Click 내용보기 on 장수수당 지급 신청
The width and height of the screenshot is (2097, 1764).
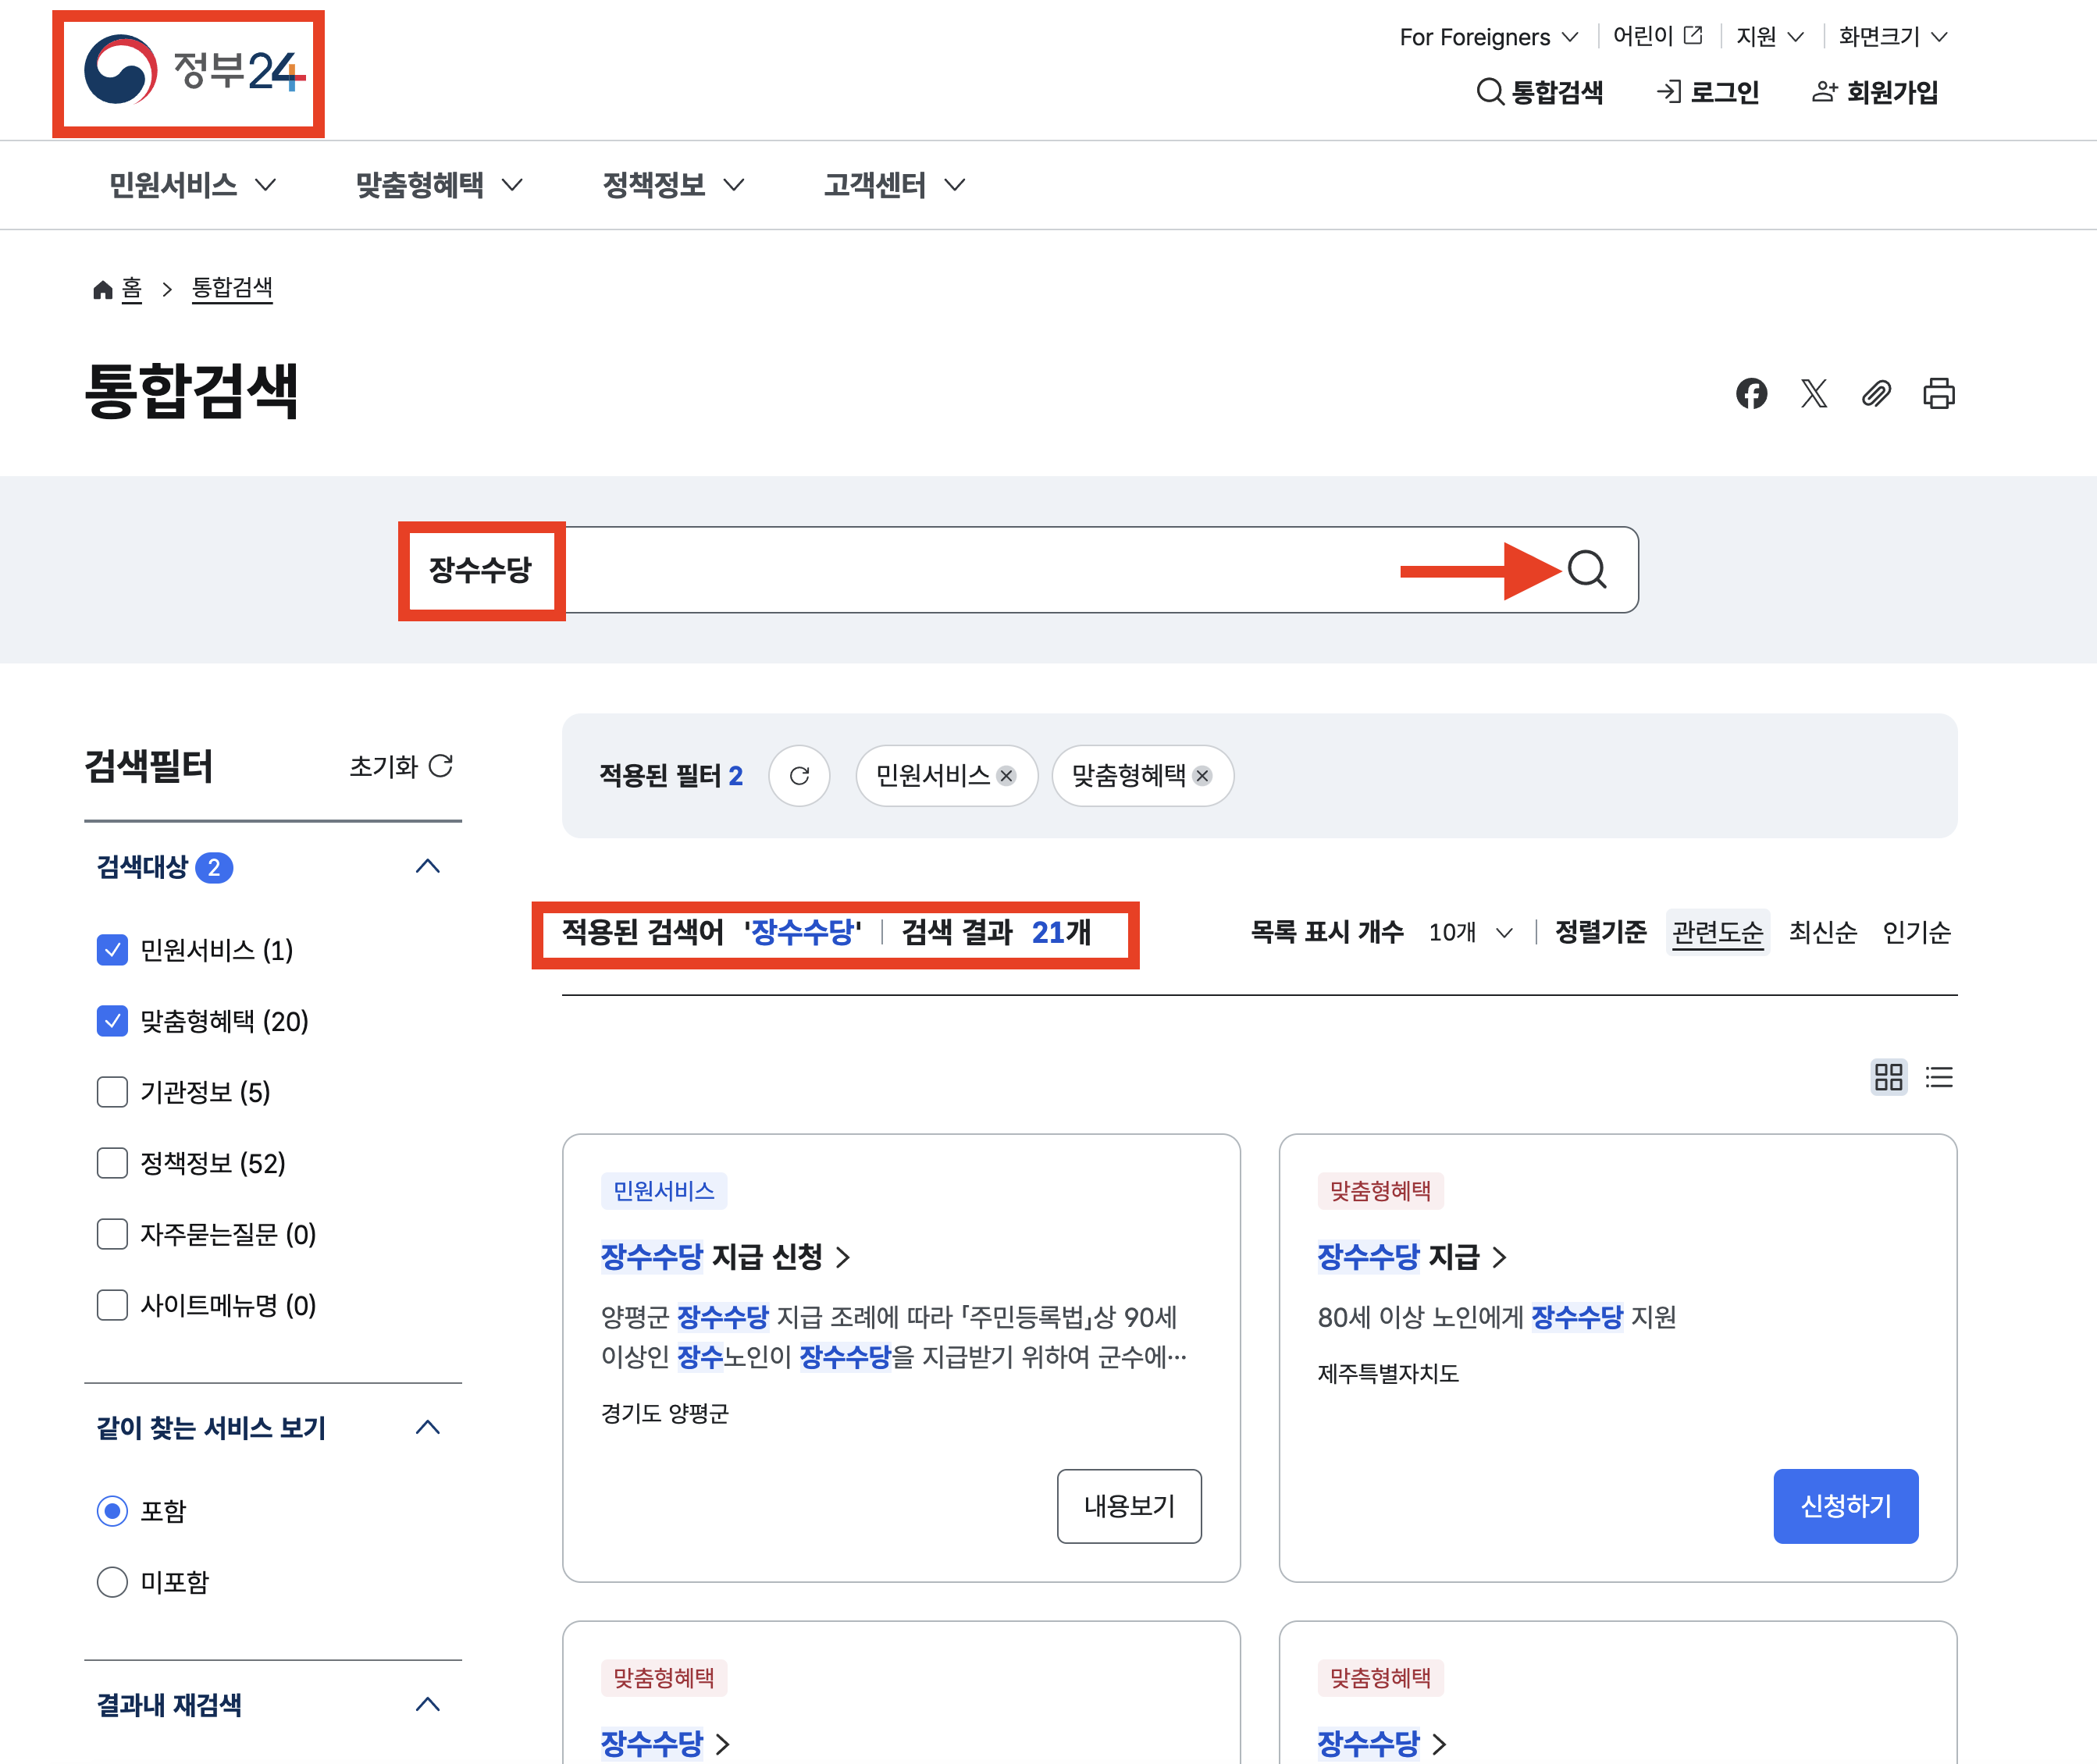[x=1129, y=1506]
